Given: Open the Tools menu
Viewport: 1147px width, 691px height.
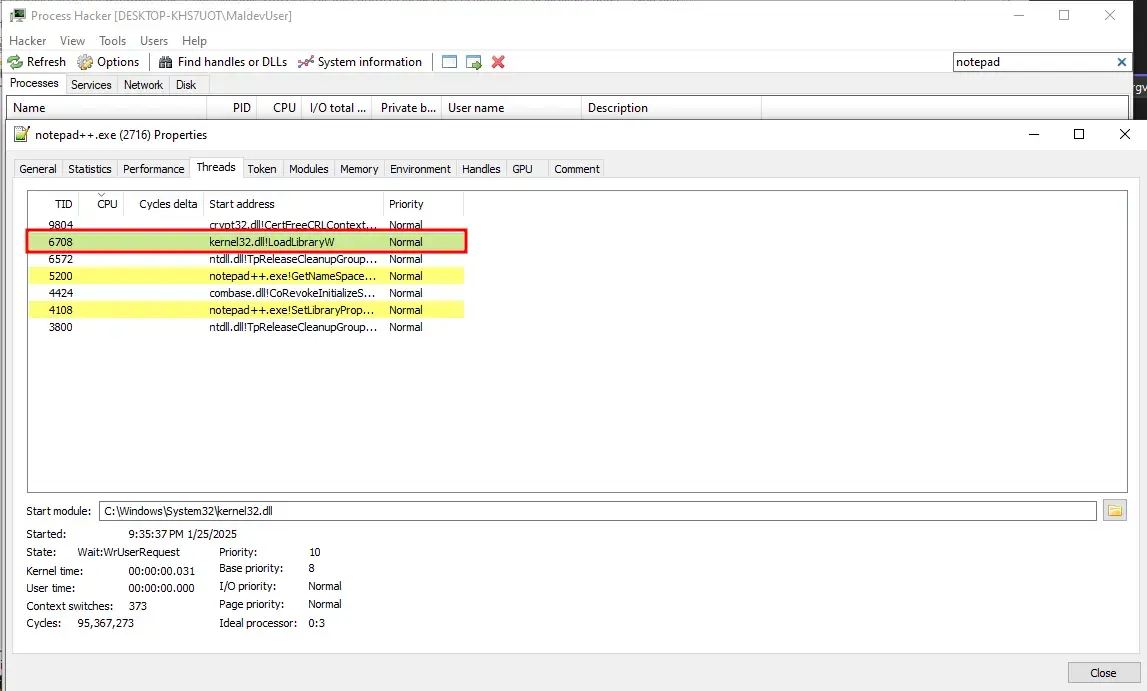Looking at the screenshot, I should pos(112,41).
